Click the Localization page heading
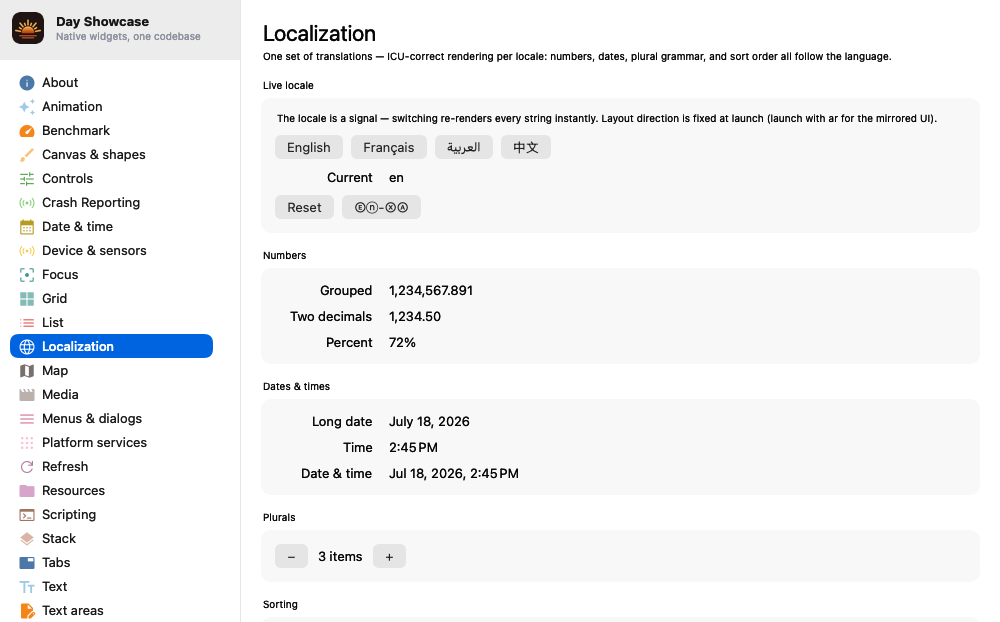 coord(319,33)
